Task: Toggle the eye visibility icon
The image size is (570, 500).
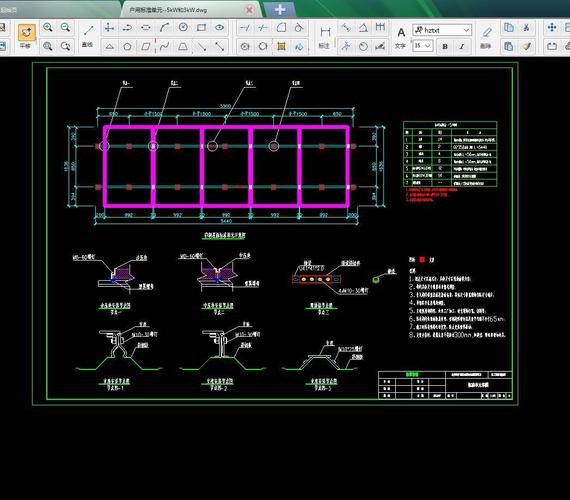Action: pos(219,28)
